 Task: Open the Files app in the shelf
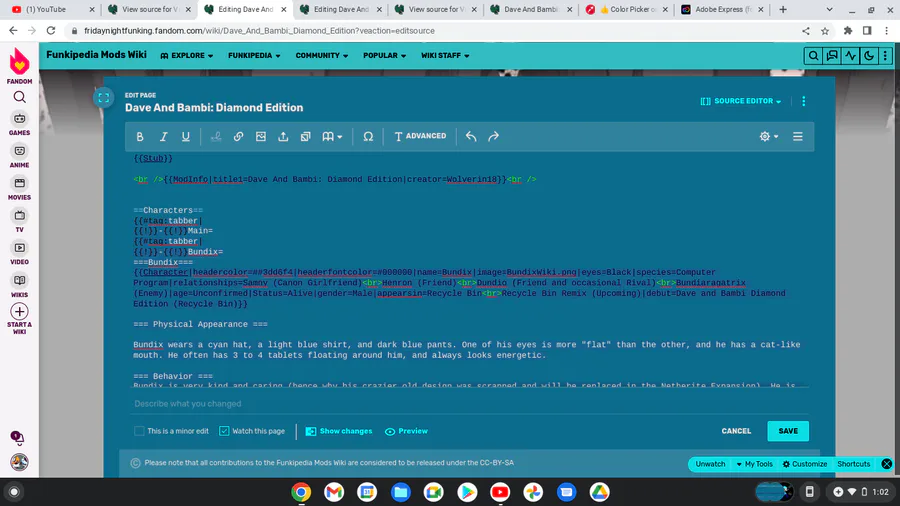click(400, 492)
